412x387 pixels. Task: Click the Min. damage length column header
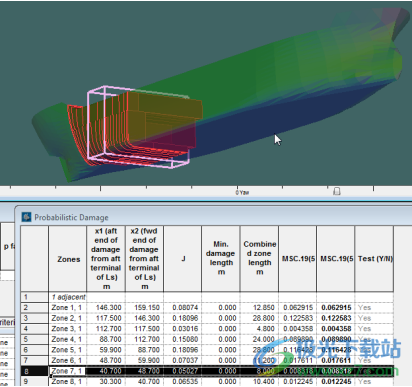point(221,259)
